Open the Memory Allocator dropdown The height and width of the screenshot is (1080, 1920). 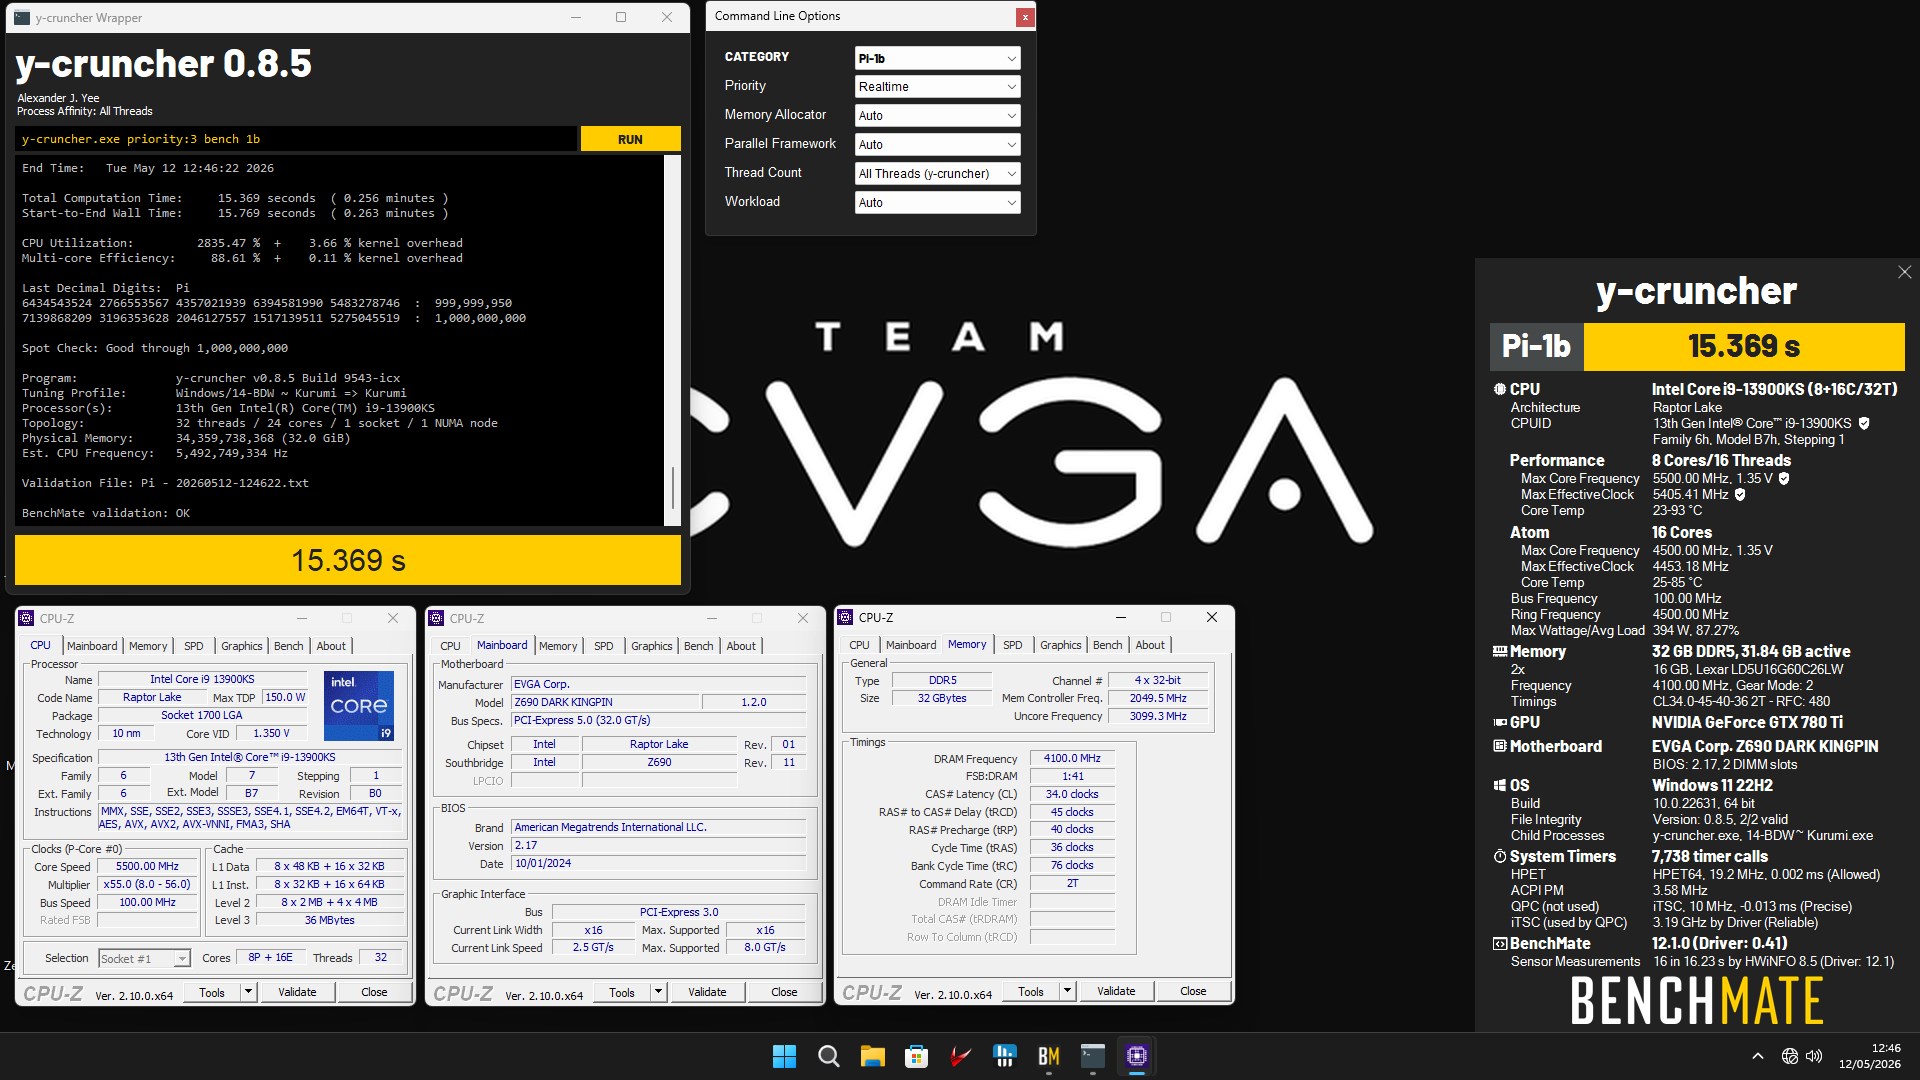(x=937, y=116)
